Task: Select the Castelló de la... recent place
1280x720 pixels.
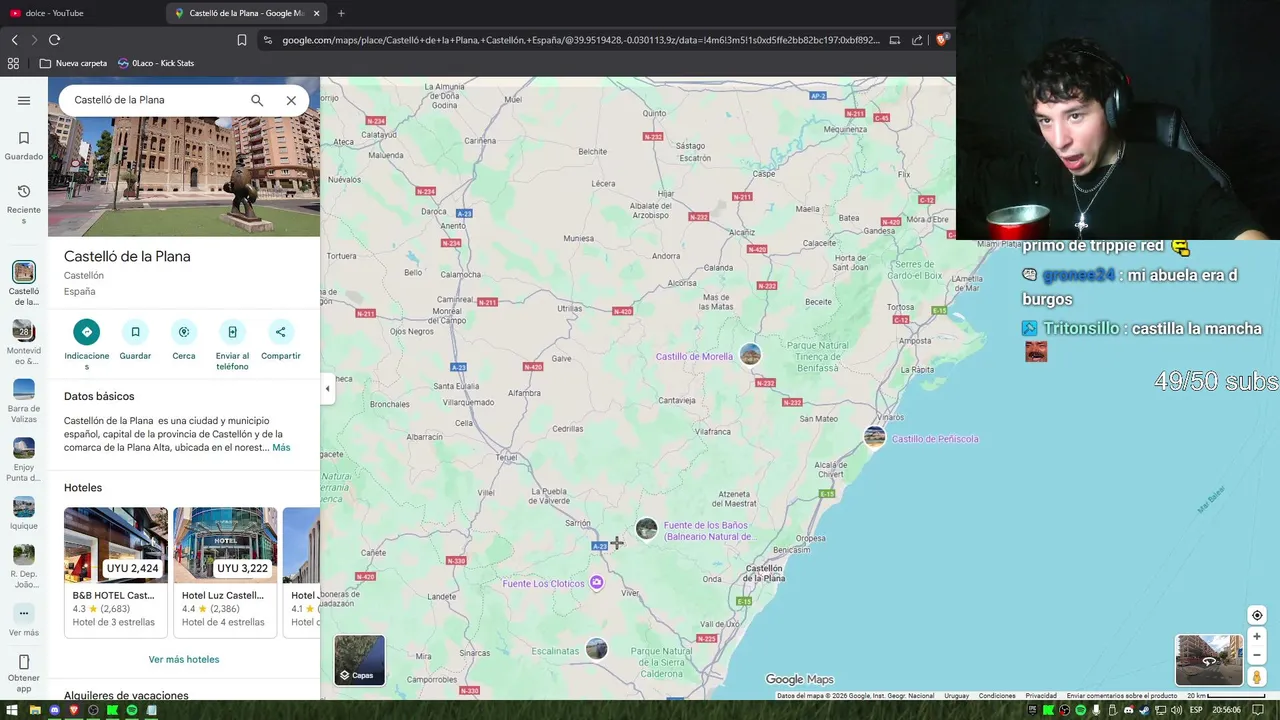Action: 24,283
